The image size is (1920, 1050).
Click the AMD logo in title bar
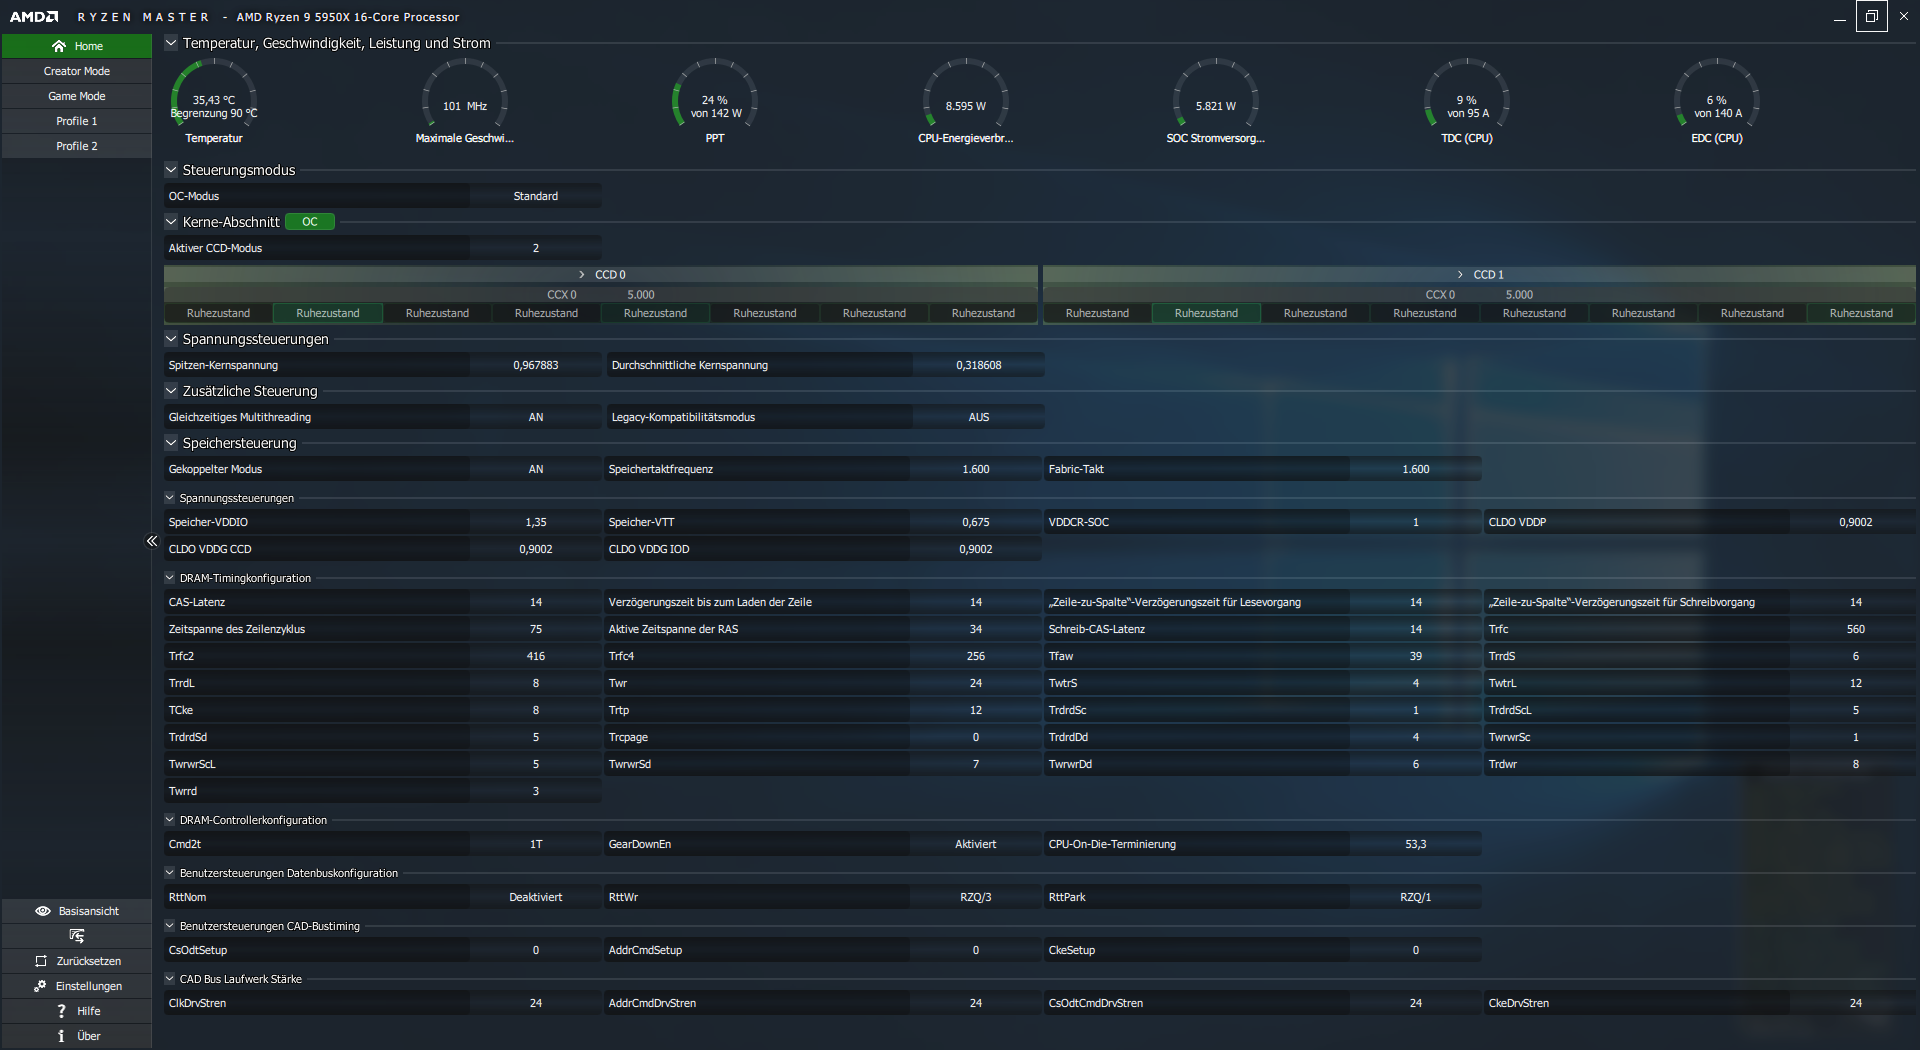(34, 17)
